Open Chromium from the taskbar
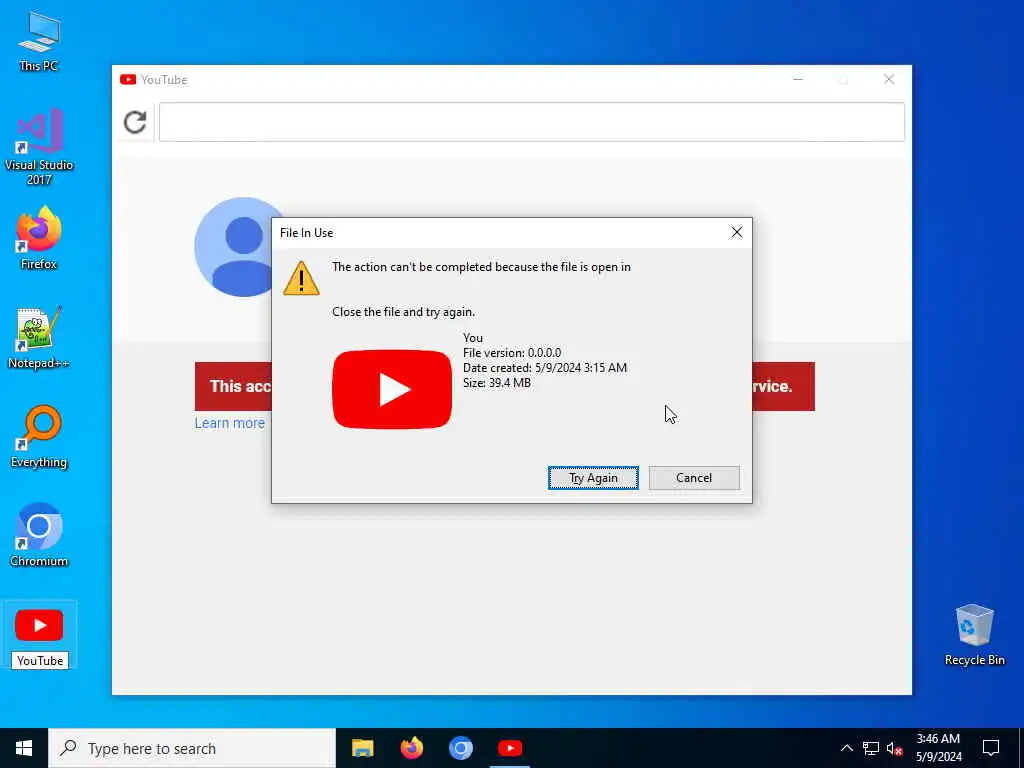 click(x=461, y=748)
